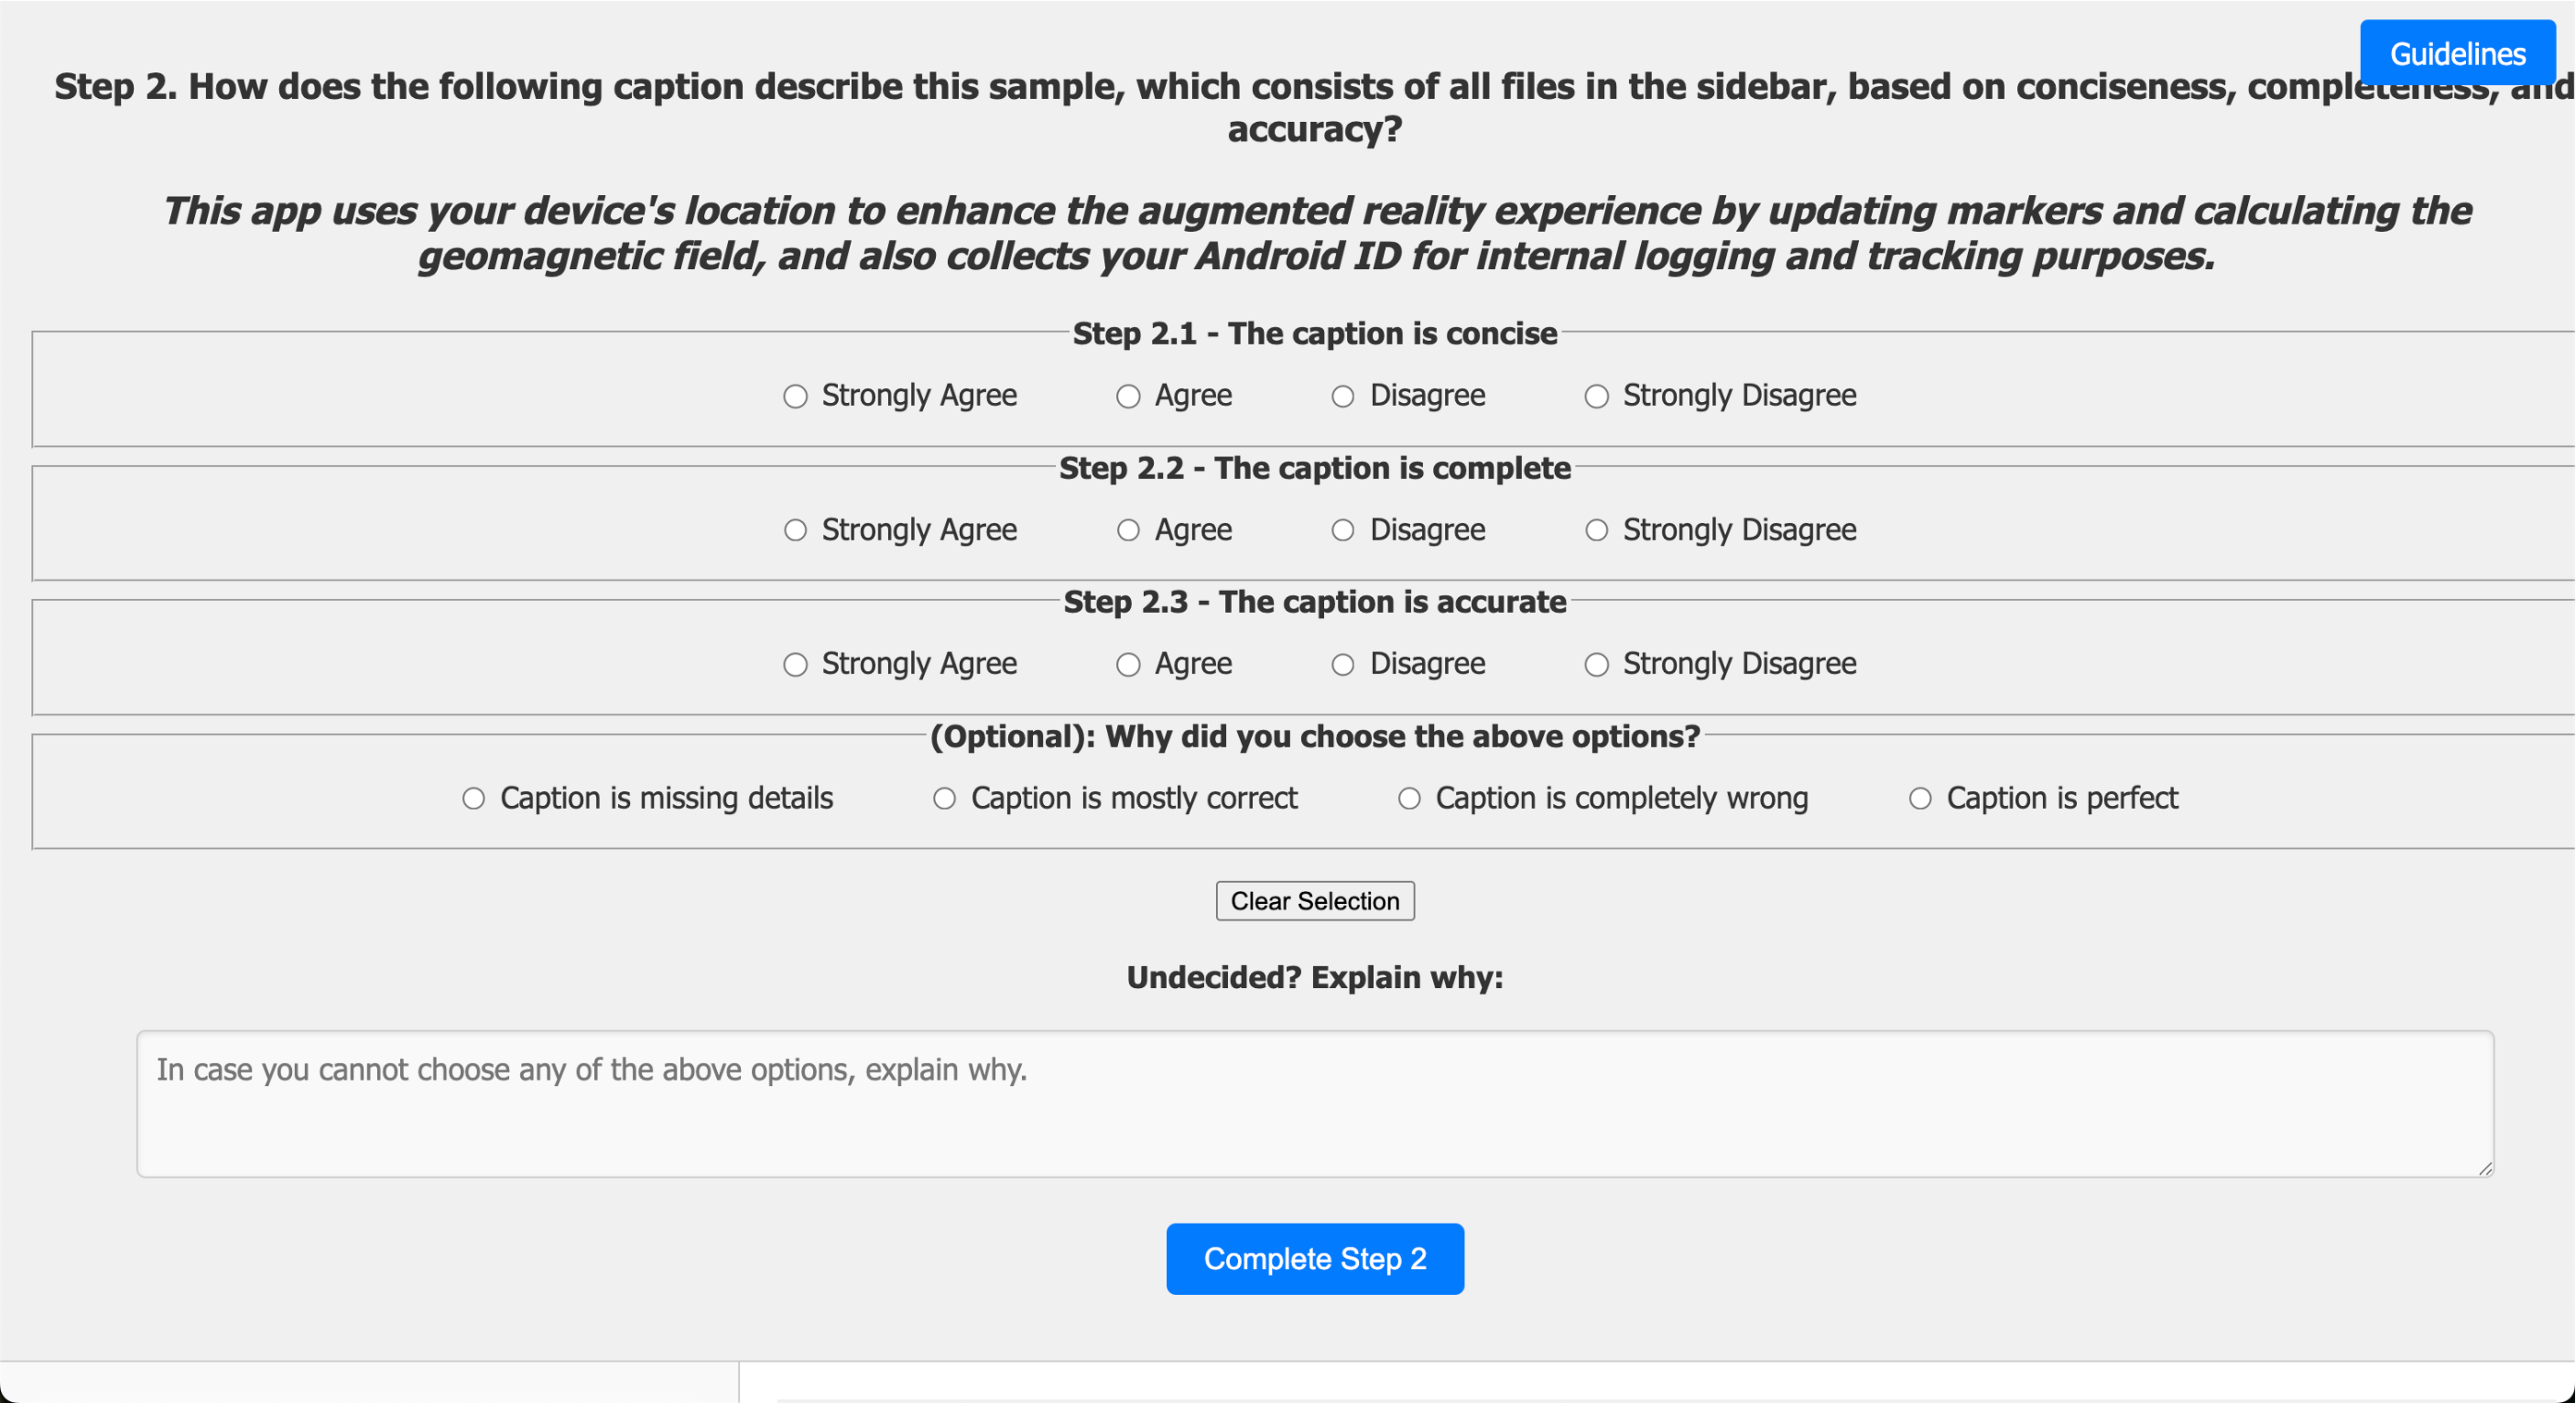
Task: Choose Disagree under Step 2.1 concise
Action: point(1342,397)
